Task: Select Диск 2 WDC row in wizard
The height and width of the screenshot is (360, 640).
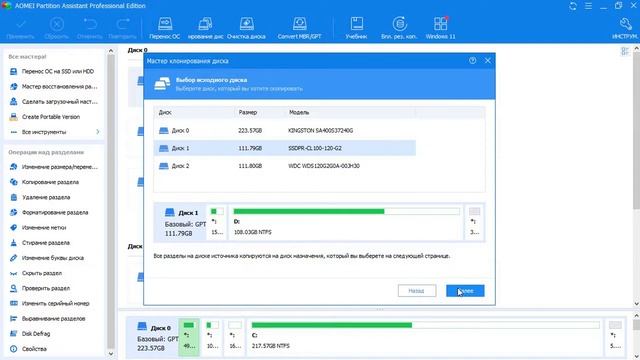Action: click(x=284, y=166)
